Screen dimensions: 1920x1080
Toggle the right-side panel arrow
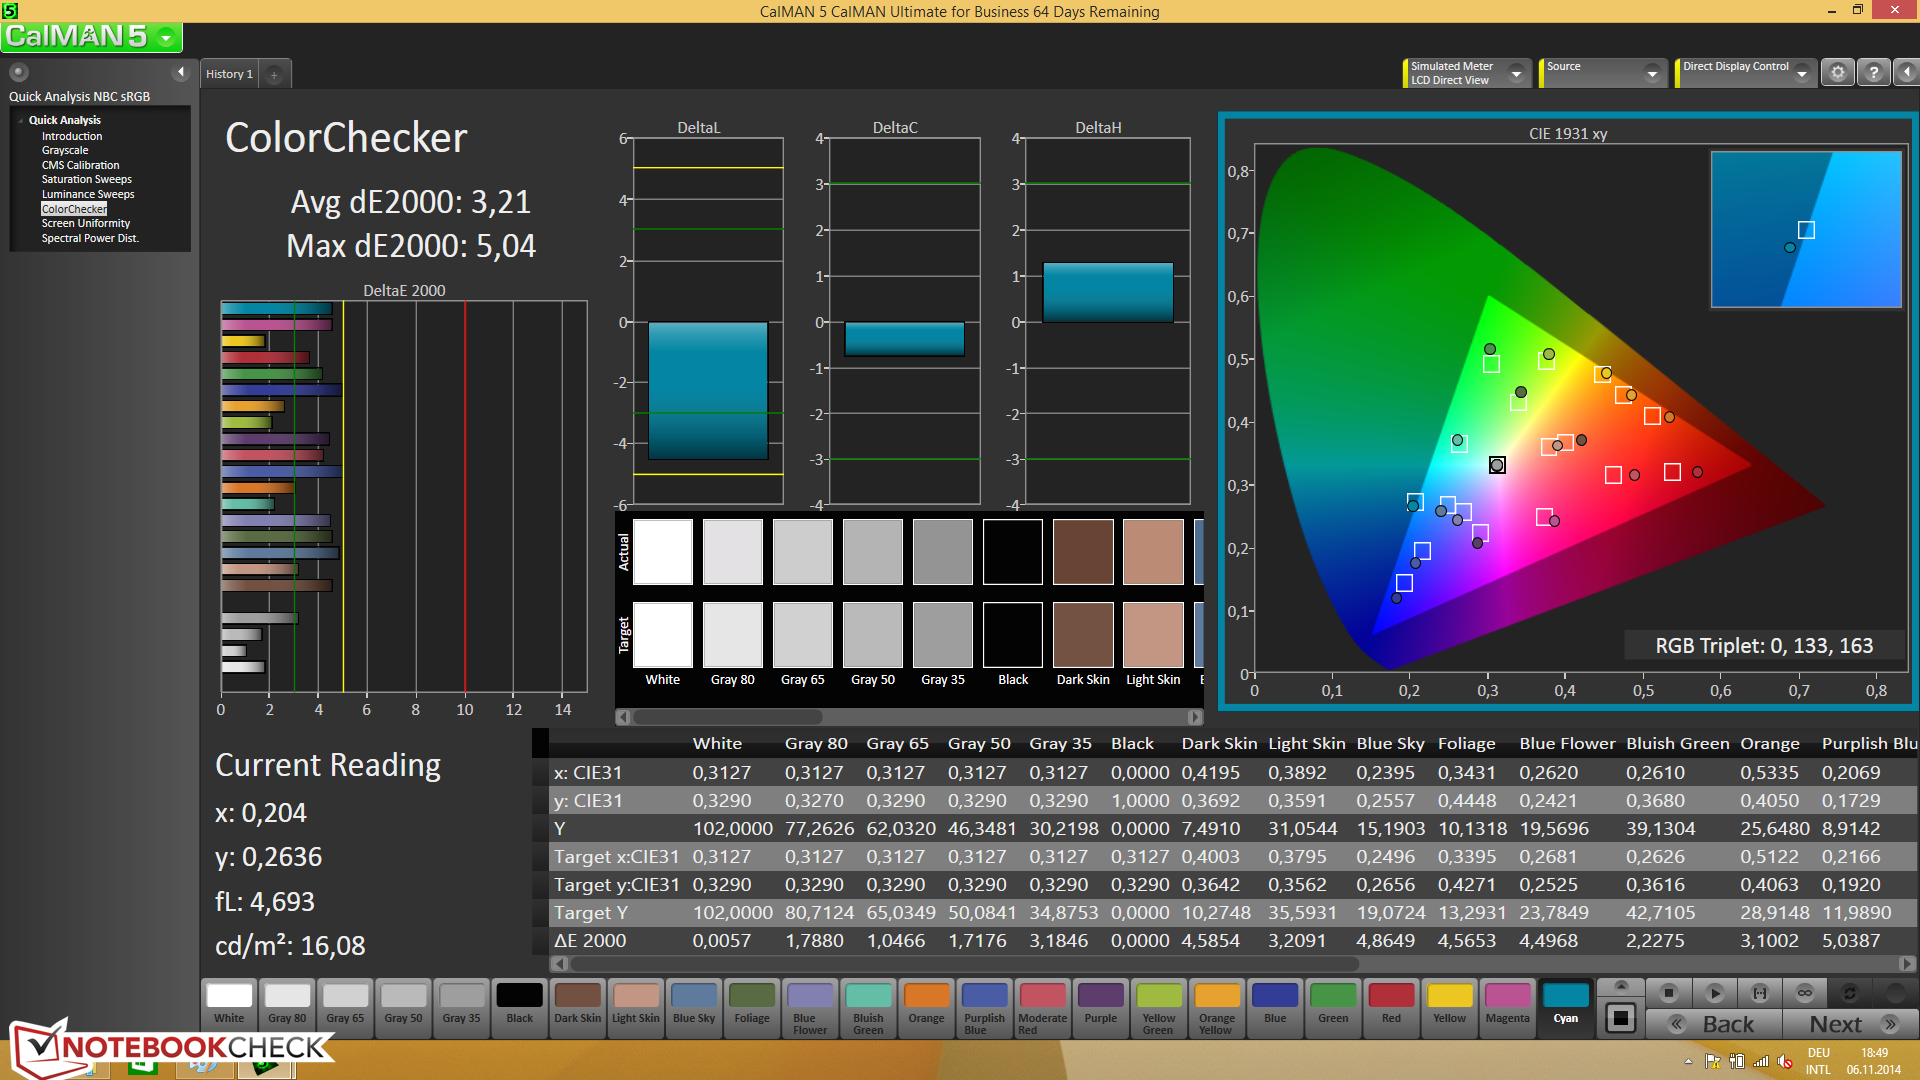click(1907, 73)
